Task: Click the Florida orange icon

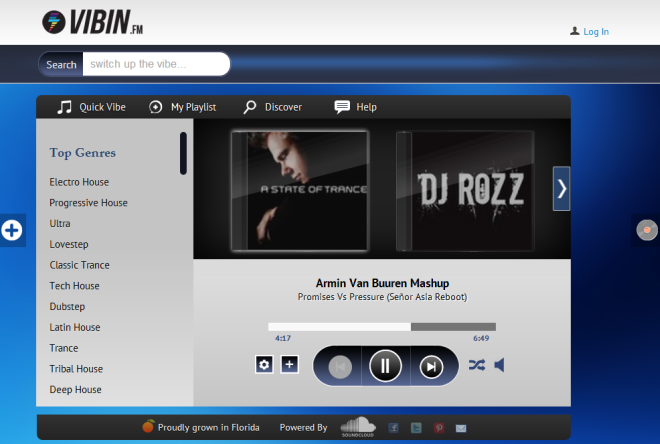Action: 148,426
